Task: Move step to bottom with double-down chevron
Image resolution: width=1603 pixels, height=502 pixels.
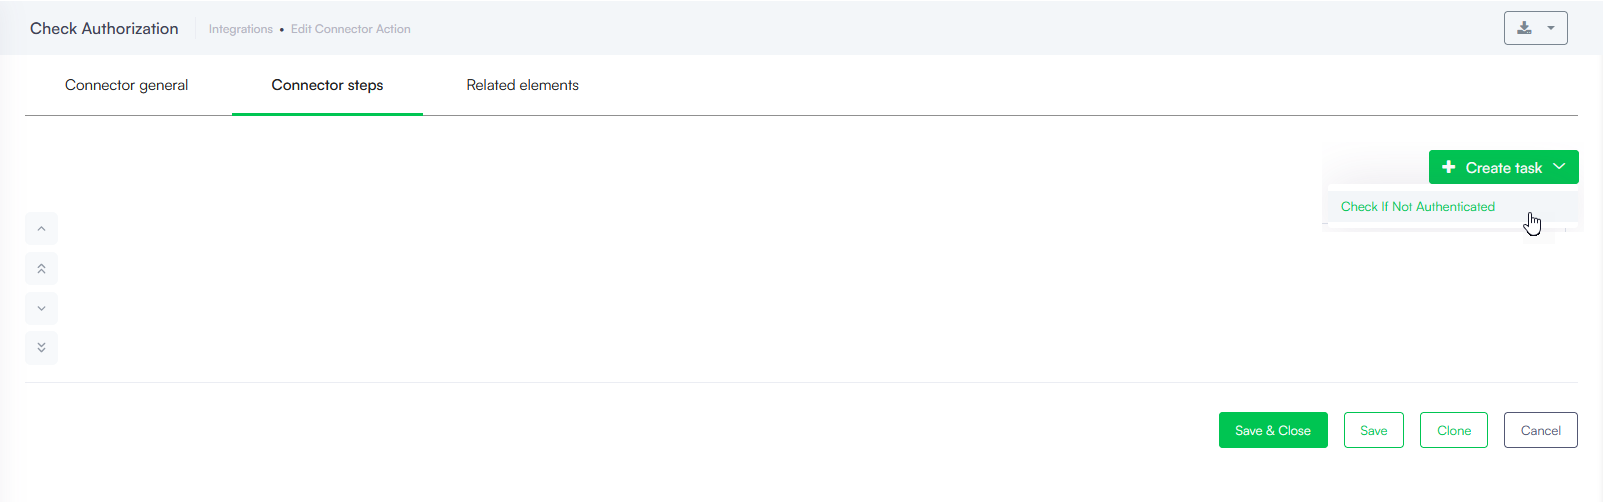Action: point(41,348)
